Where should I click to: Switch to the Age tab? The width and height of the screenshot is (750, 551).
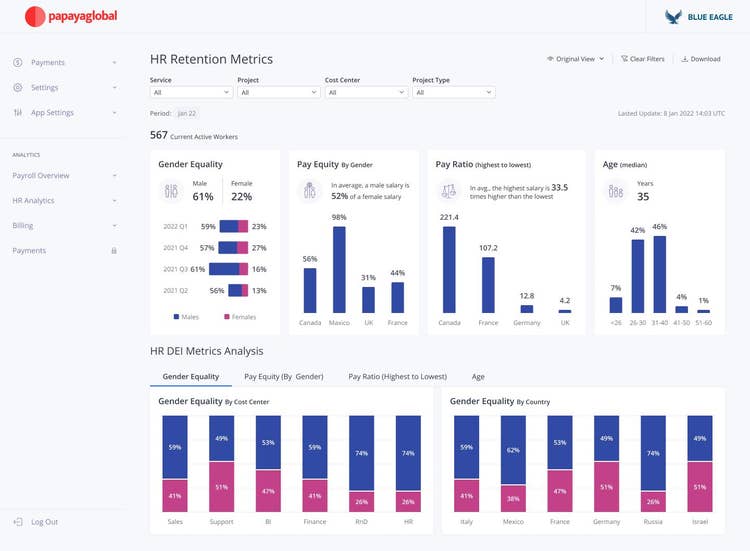[x=478, y=376]
